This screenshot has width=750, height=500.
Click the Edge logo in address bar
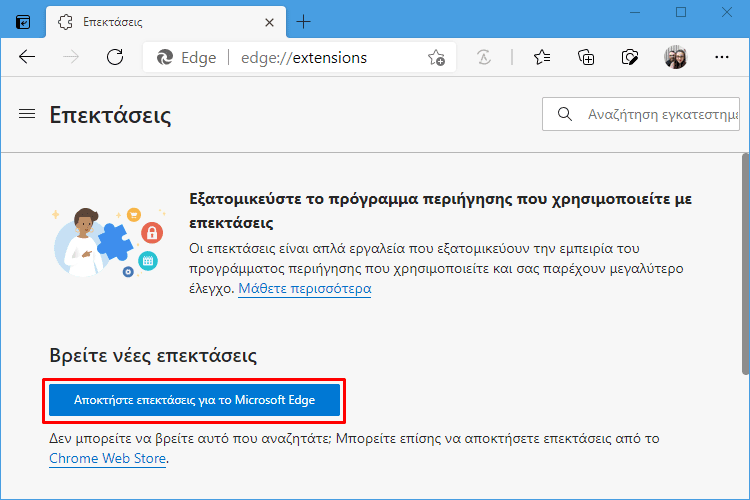[165, 57]
